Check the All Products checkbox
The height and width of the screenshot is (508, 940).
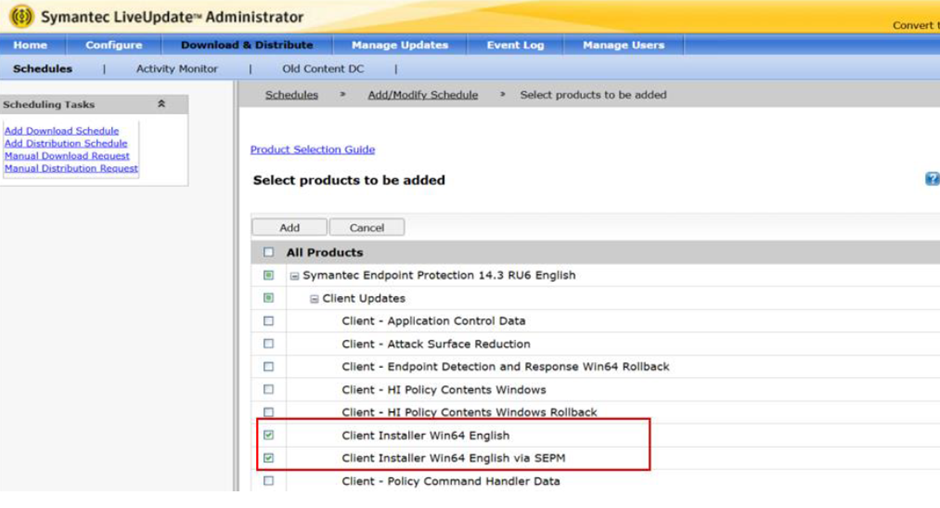pyautogui.click(x=268, y=253)
